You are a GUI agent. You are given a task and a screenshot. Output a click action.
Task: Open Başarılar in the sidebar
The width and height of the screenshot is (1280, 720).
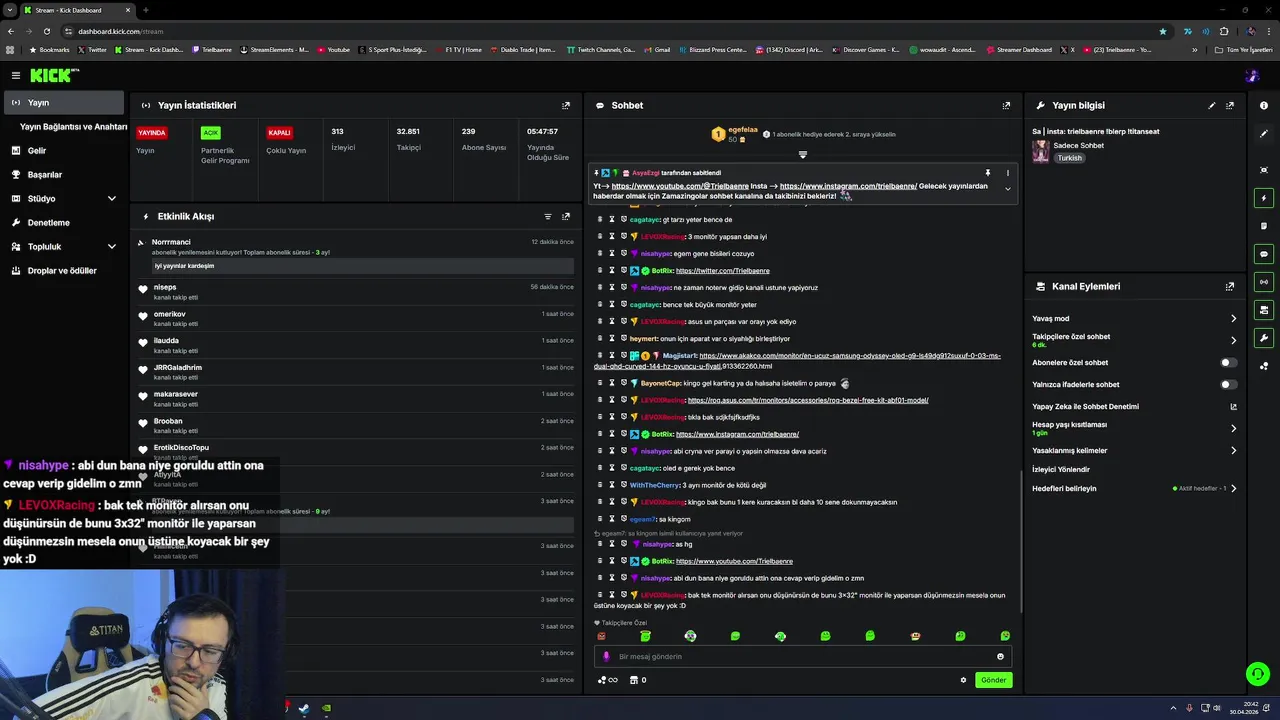tap(64, 175)
